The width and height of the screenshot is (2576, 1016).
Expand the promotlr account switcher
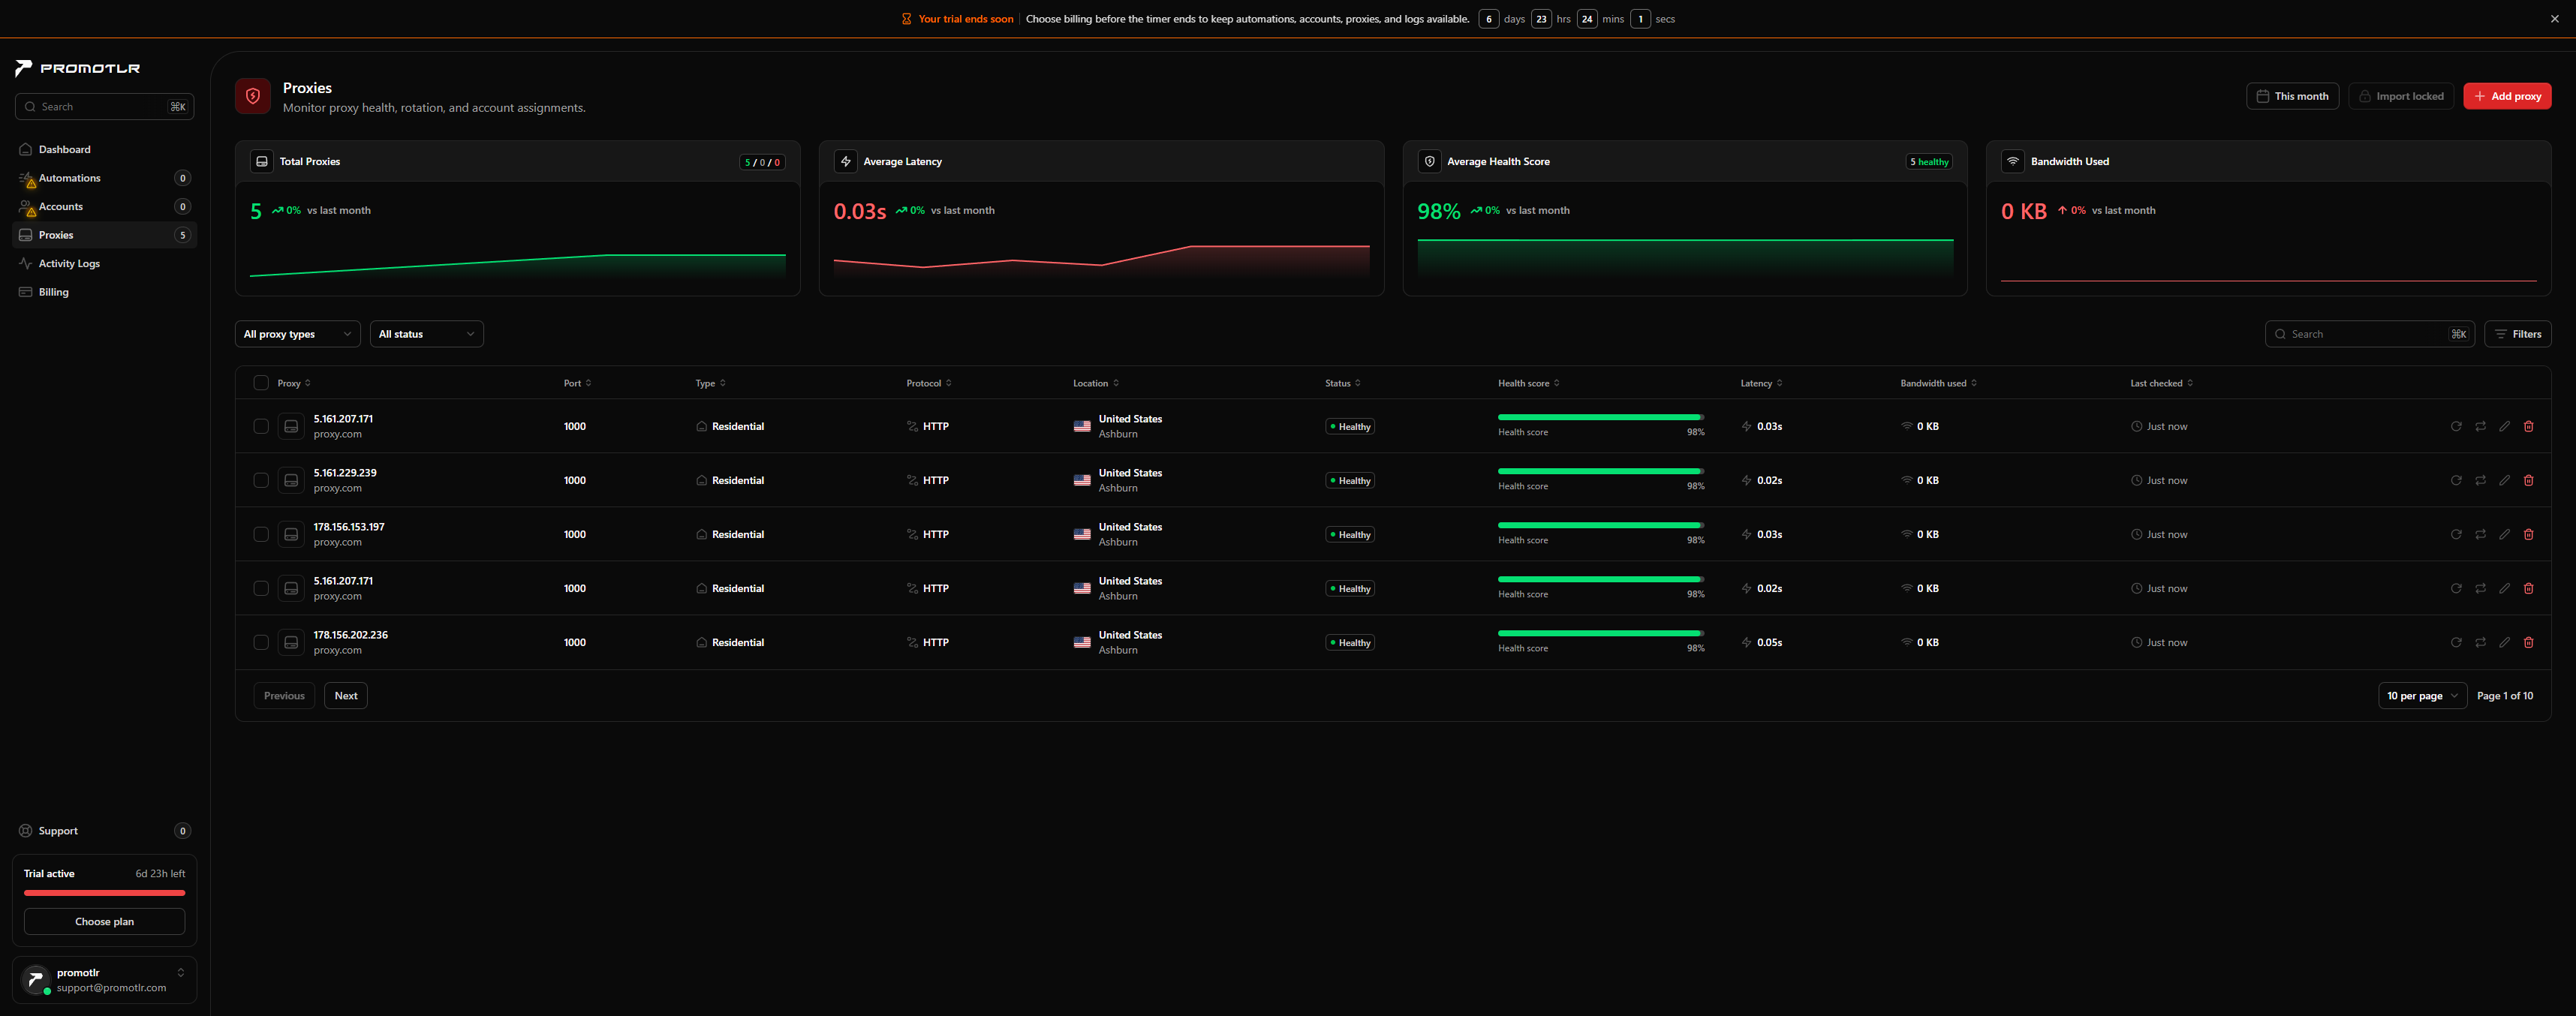pyautogui.click(x=180, y=972)
